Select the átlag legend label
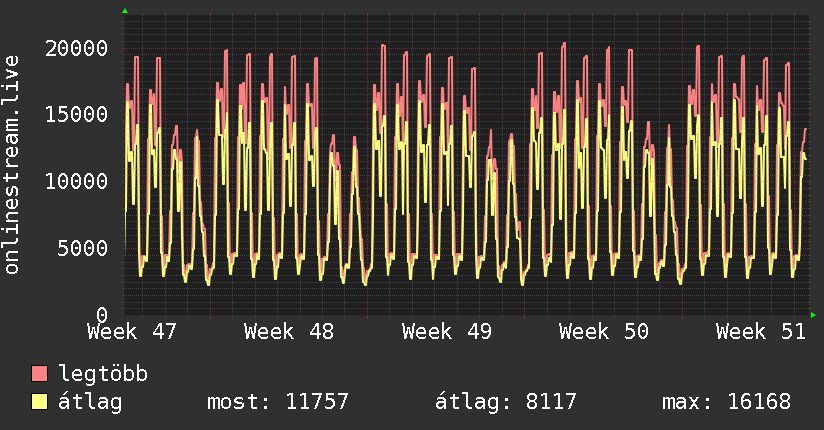824x430 pixels. [x=91, y=402]
